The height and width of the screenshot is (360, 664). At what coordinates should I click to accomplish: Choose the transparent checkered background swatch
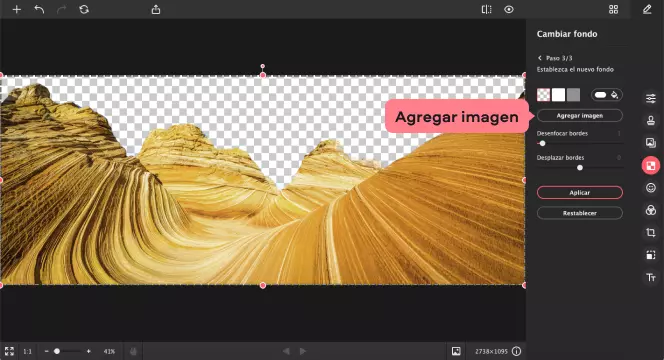(x=543, y=95)
